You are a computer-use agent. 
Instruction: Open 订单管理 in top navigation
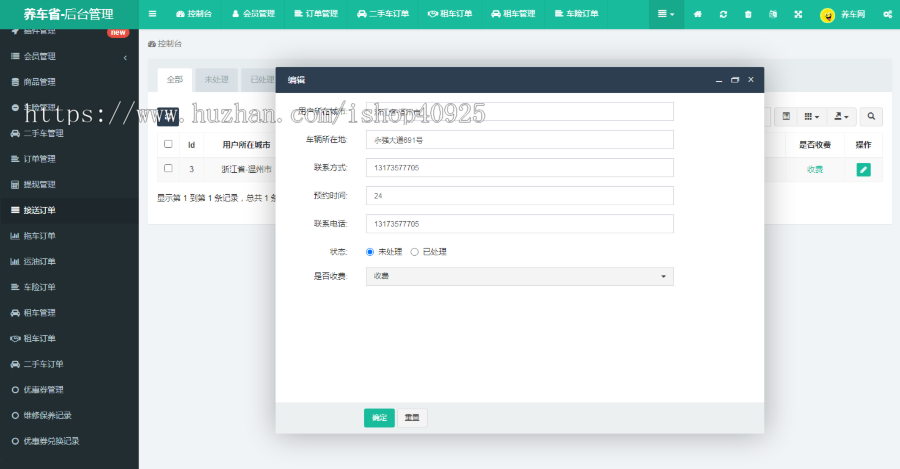click(x=316, y=14)
